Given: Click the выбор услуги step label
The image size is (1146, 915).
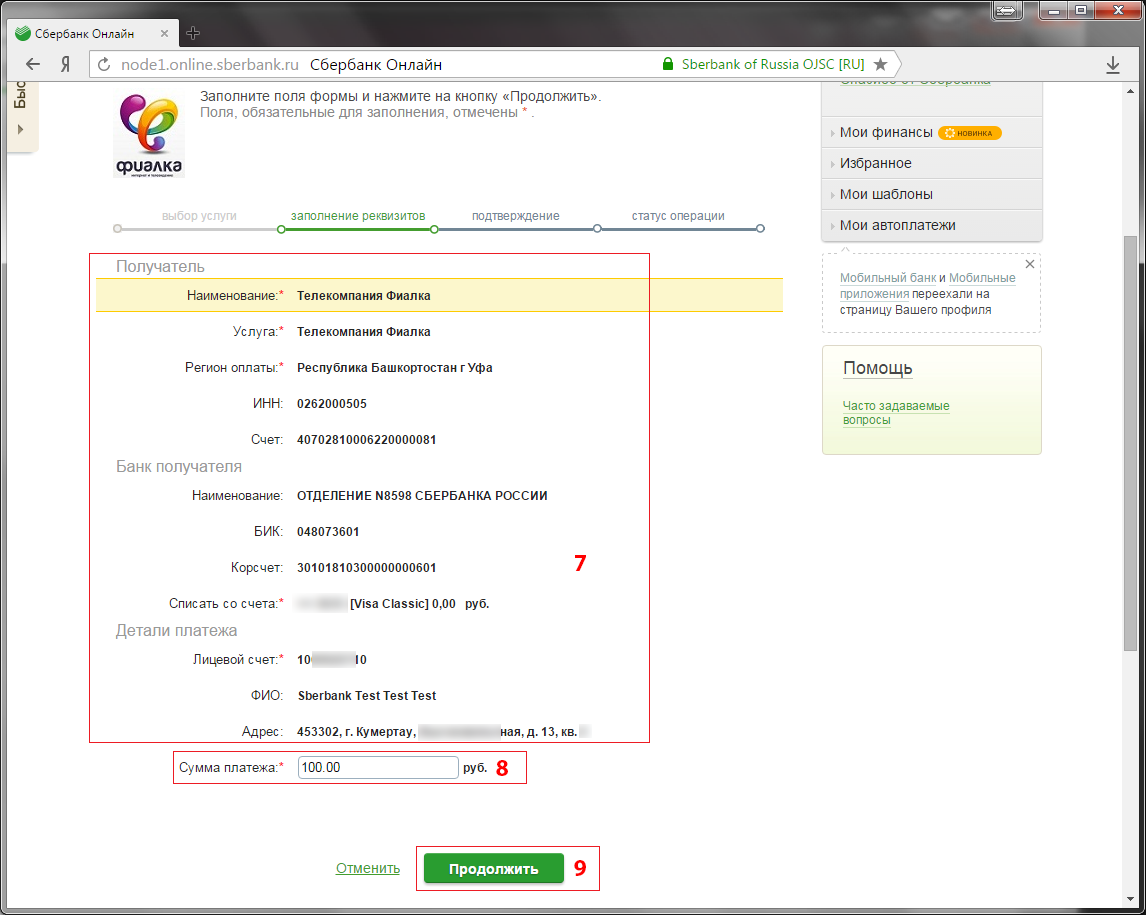Looking at the screenshot, I should pos(200,216).
